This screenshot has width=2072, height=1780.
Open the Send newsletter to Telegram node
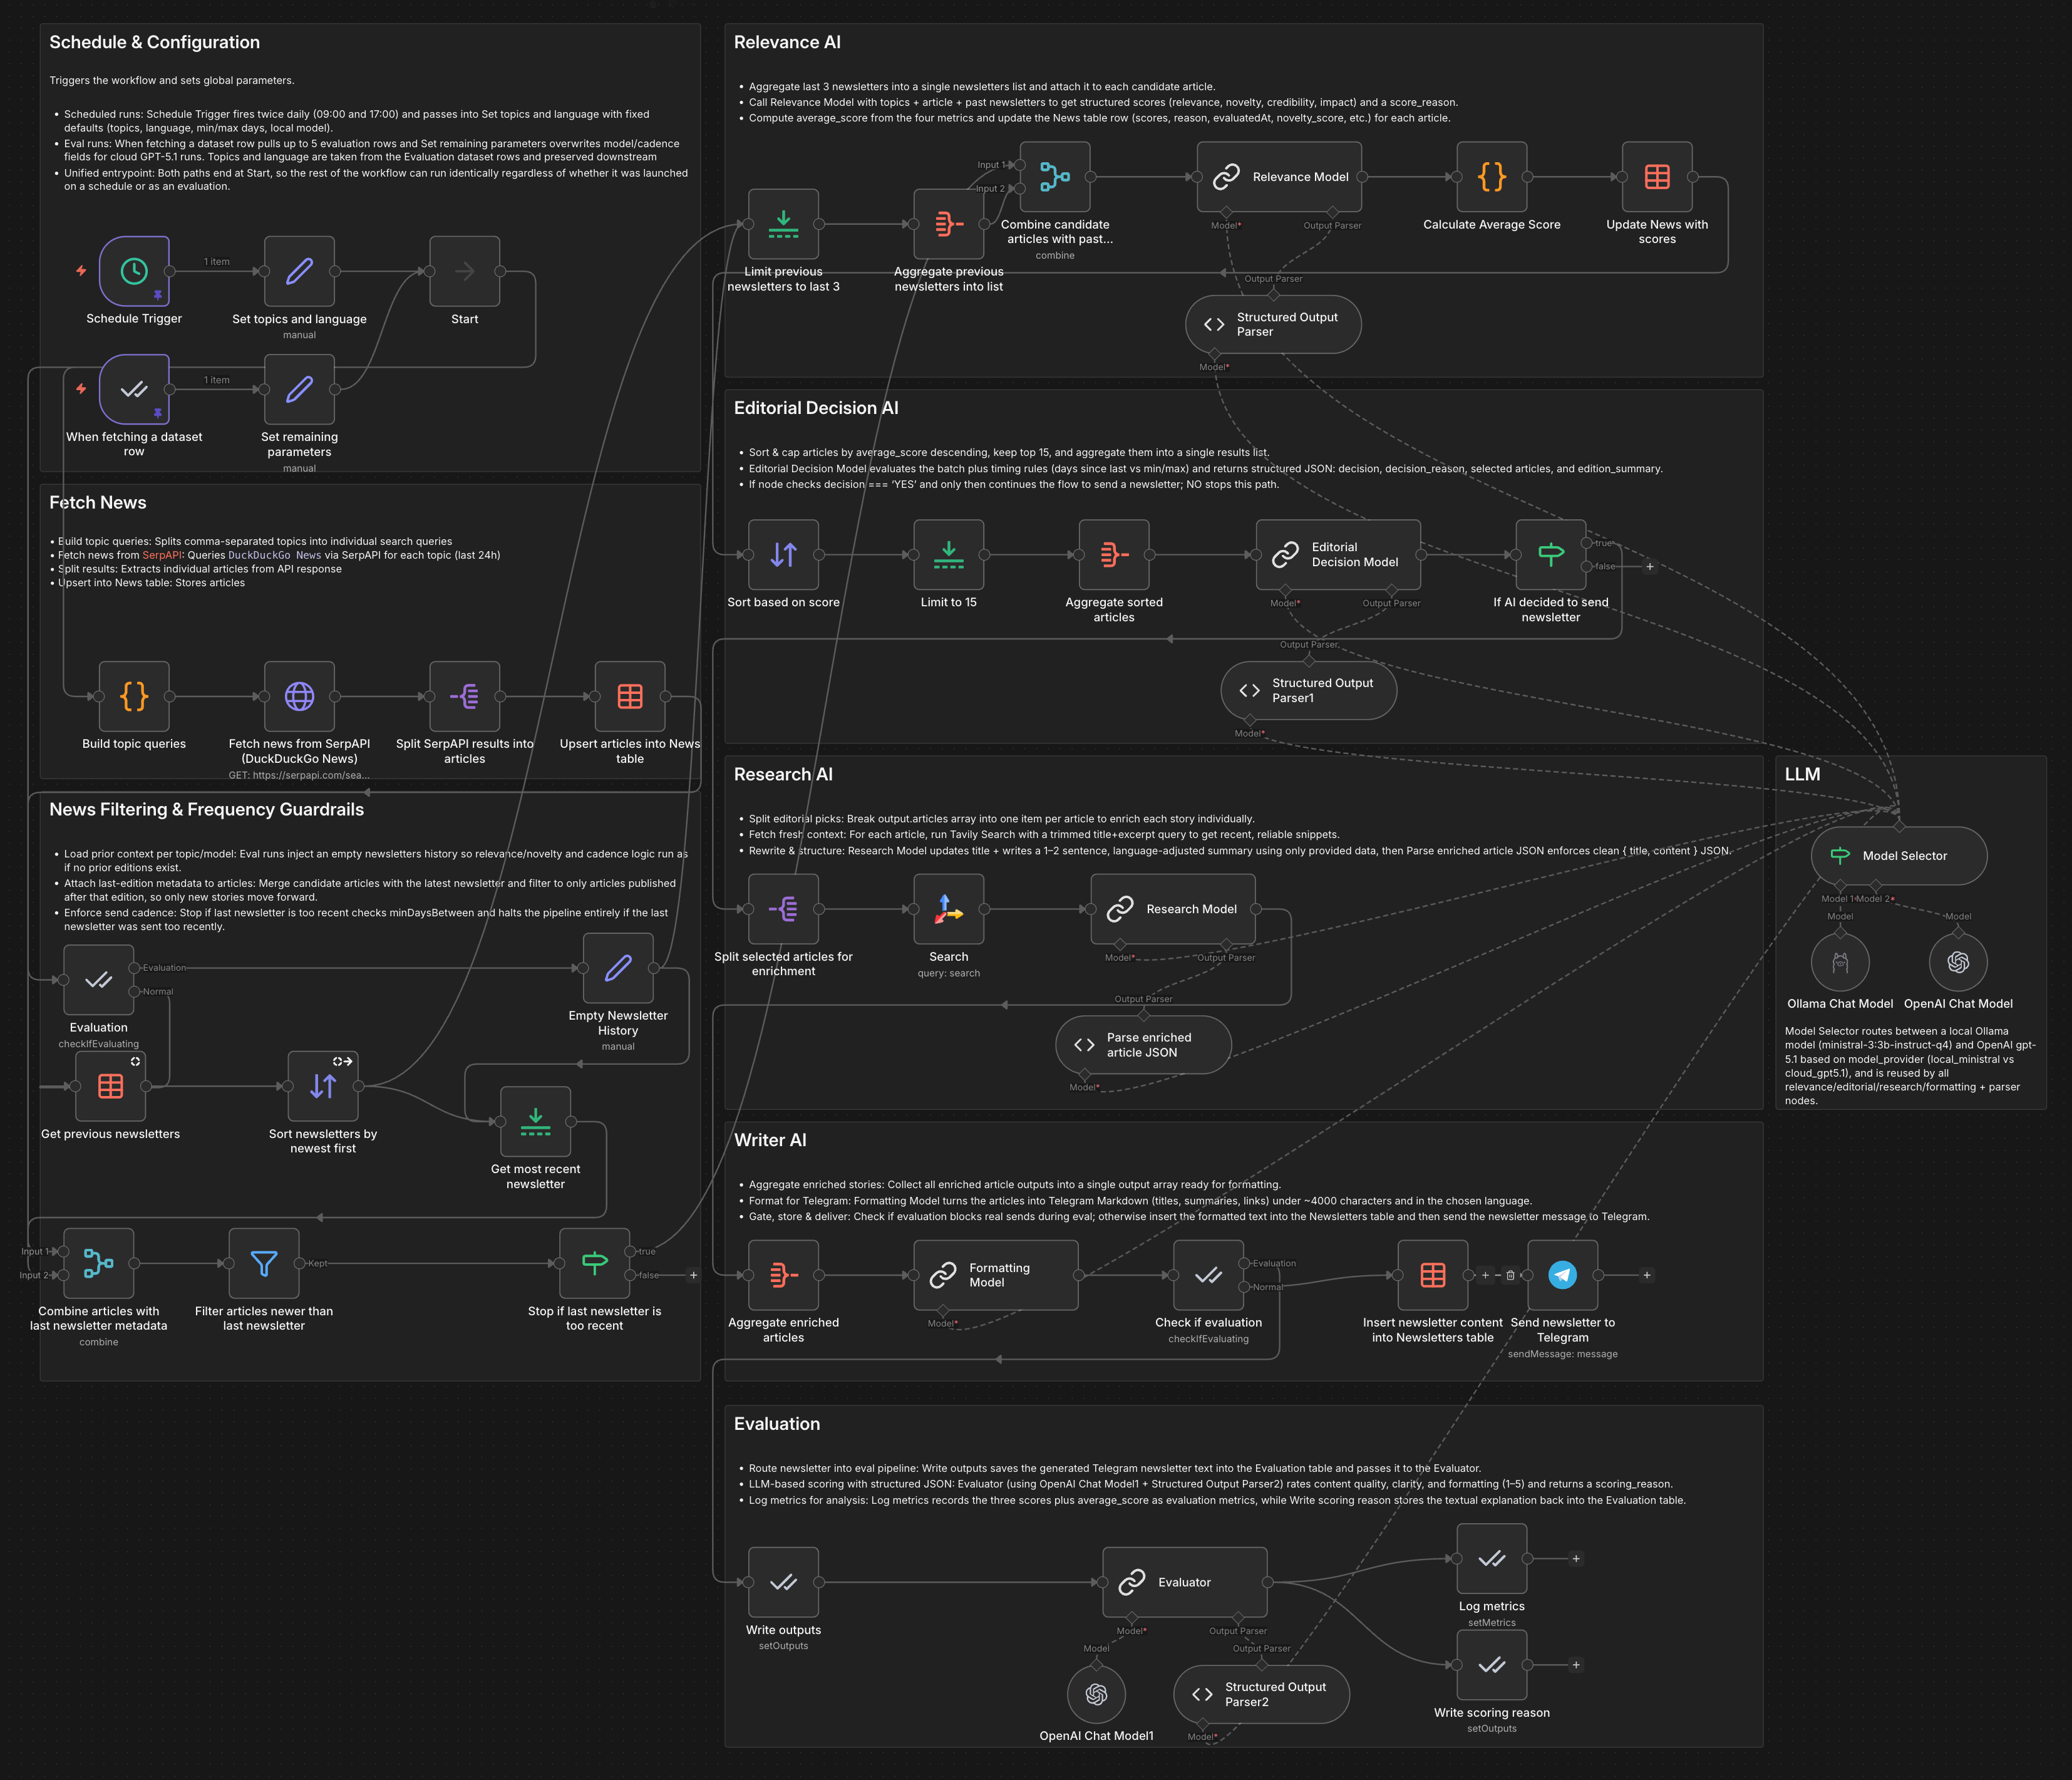pos(1562,1275)
